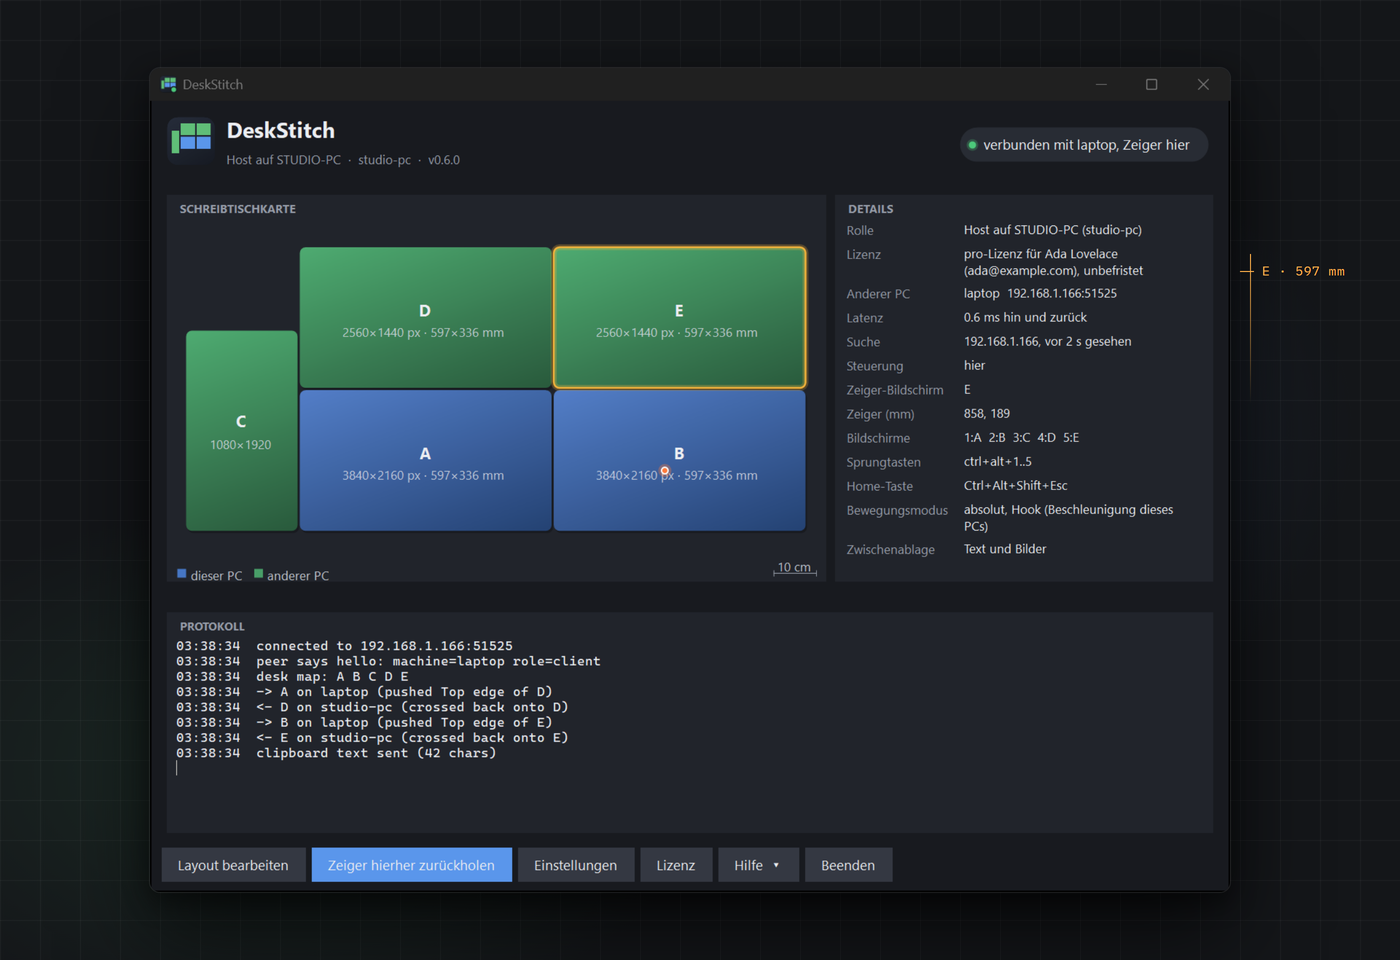Click log line 'desk map: A B C D E'
Screen dimensions: 1400x960
pos(332,676)
